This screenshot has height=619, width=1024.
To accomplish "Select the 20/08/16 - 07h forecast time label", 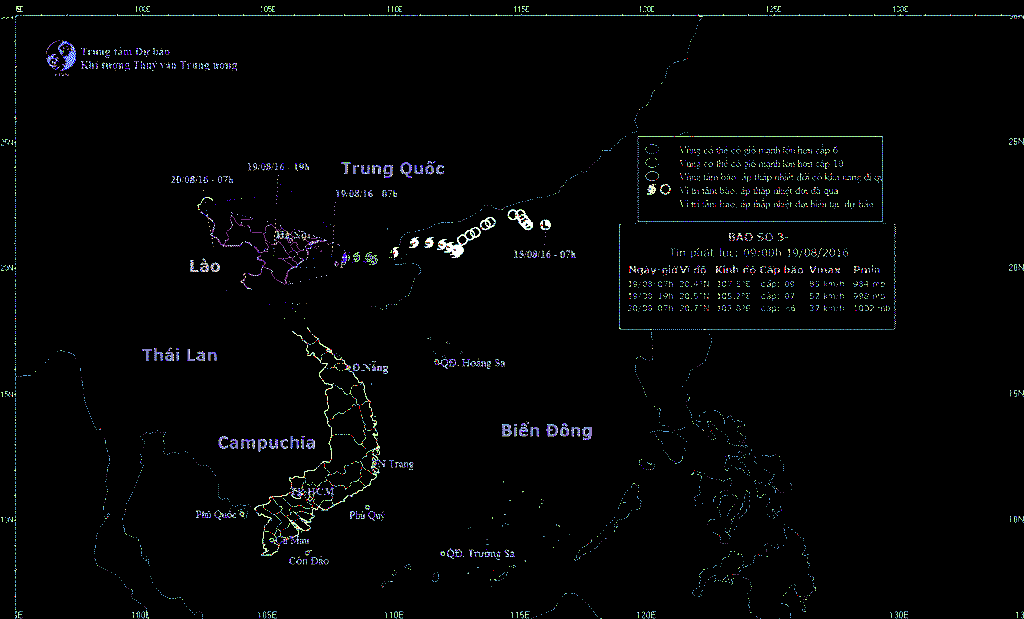I will [202, 180].
